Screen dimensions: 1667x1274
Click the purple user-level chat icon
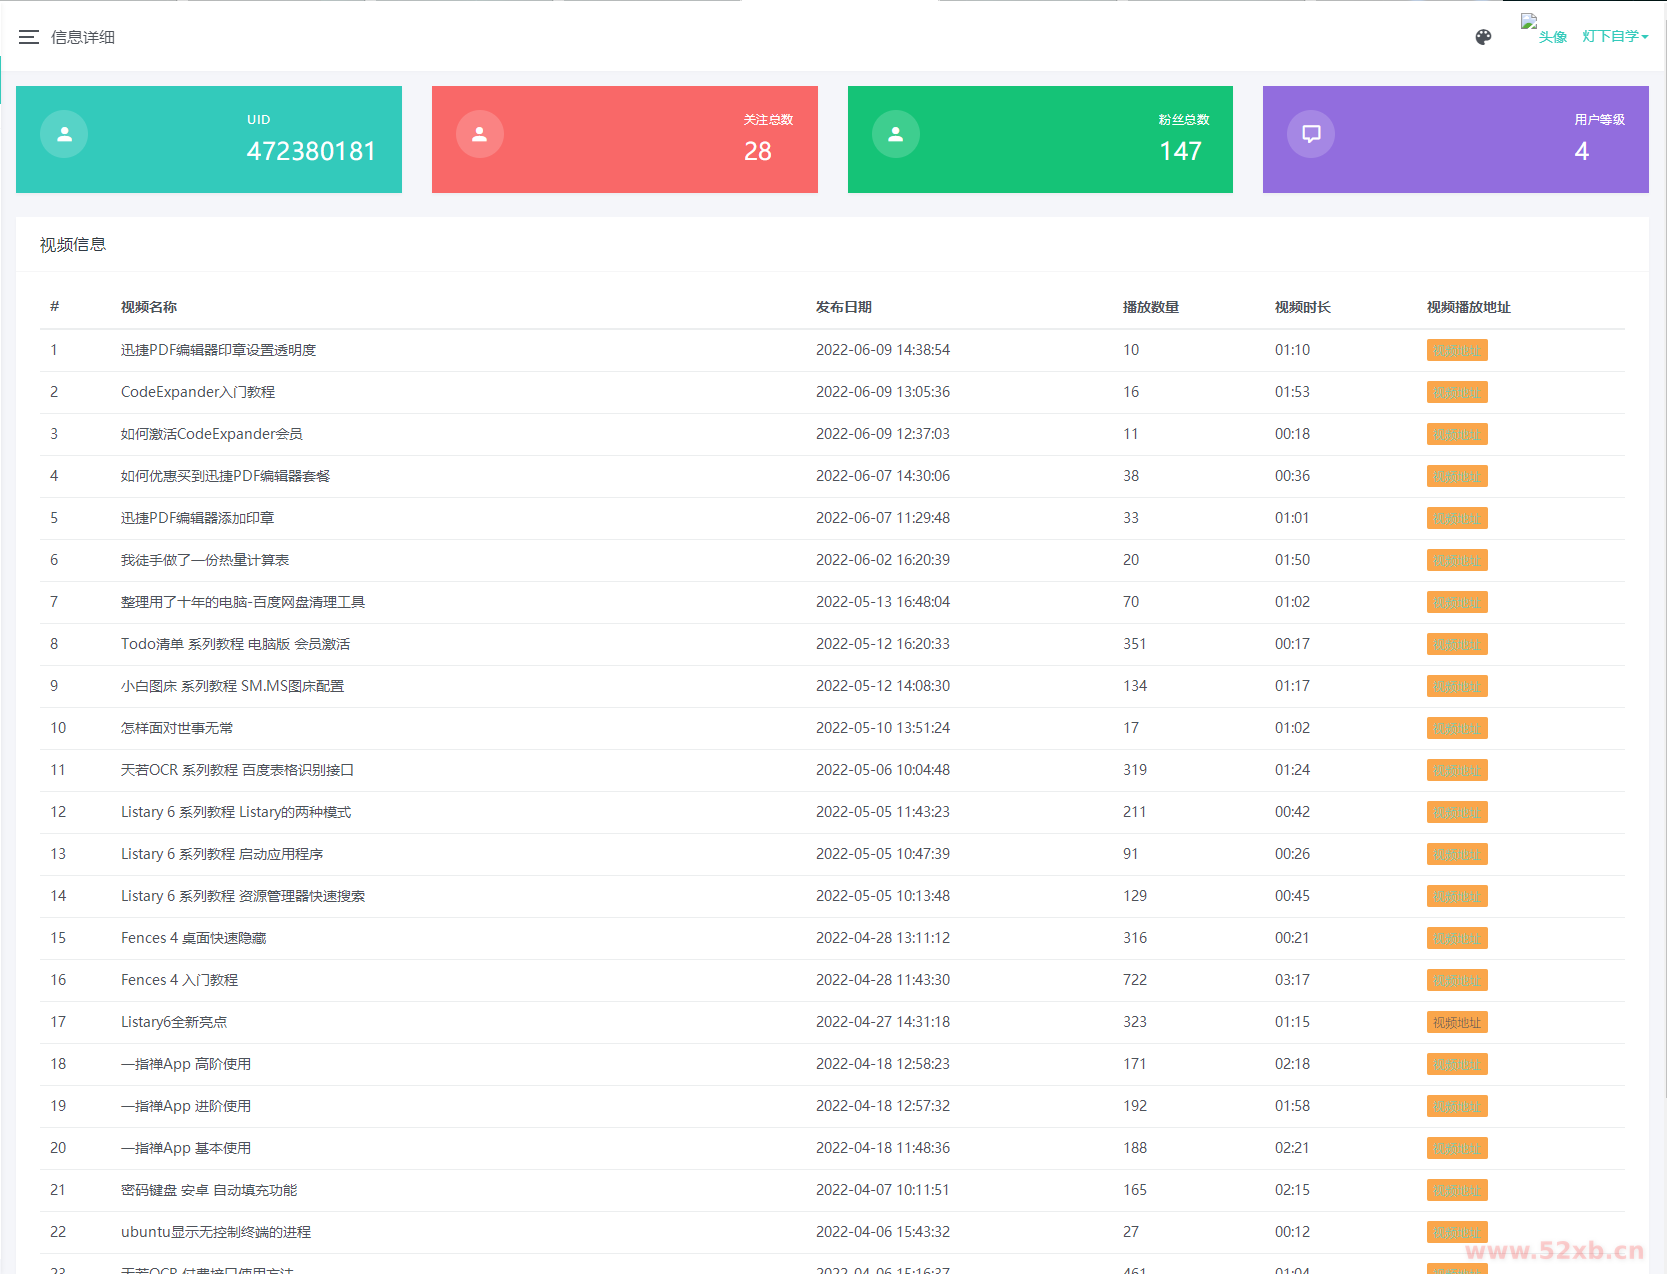(x=1311, y=134)
